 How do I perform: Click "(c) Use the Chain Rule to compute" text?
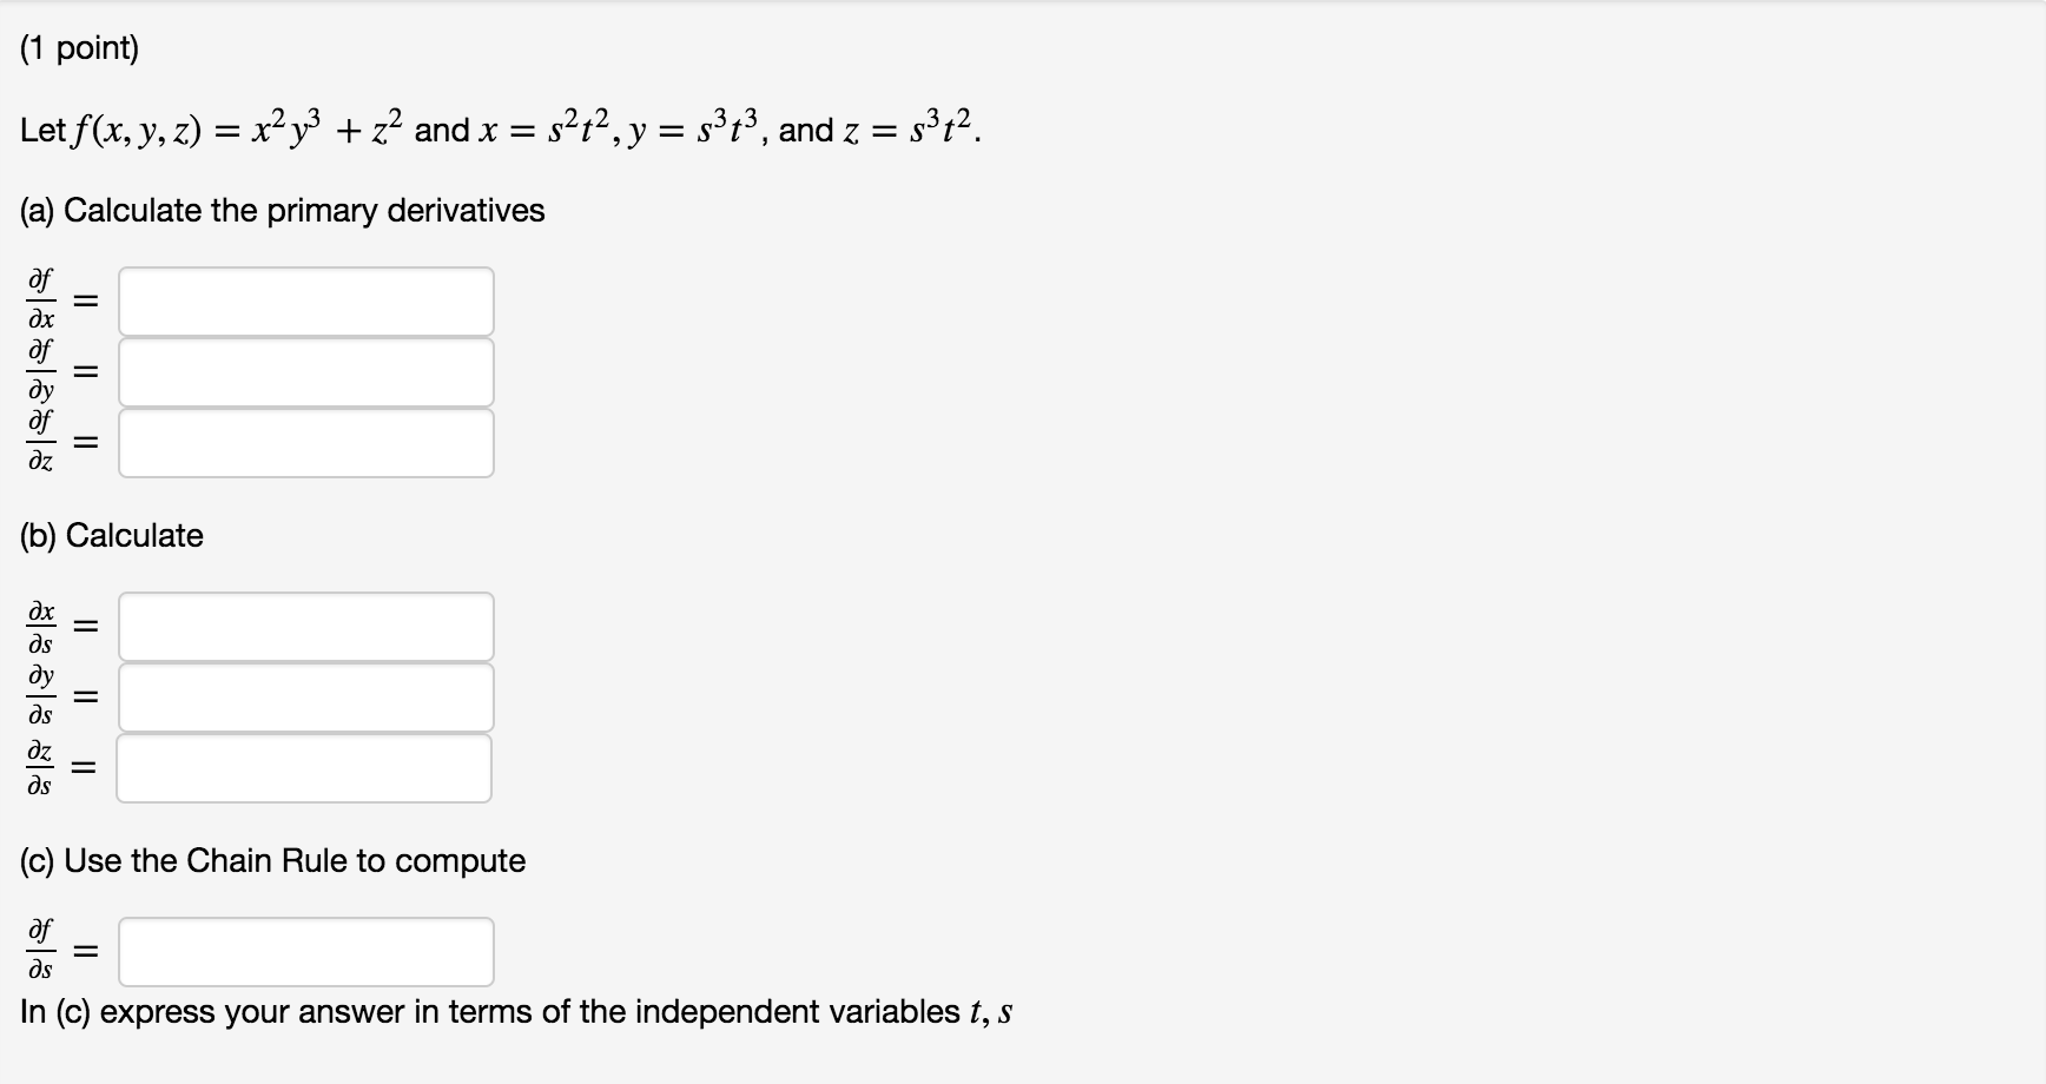272,861
